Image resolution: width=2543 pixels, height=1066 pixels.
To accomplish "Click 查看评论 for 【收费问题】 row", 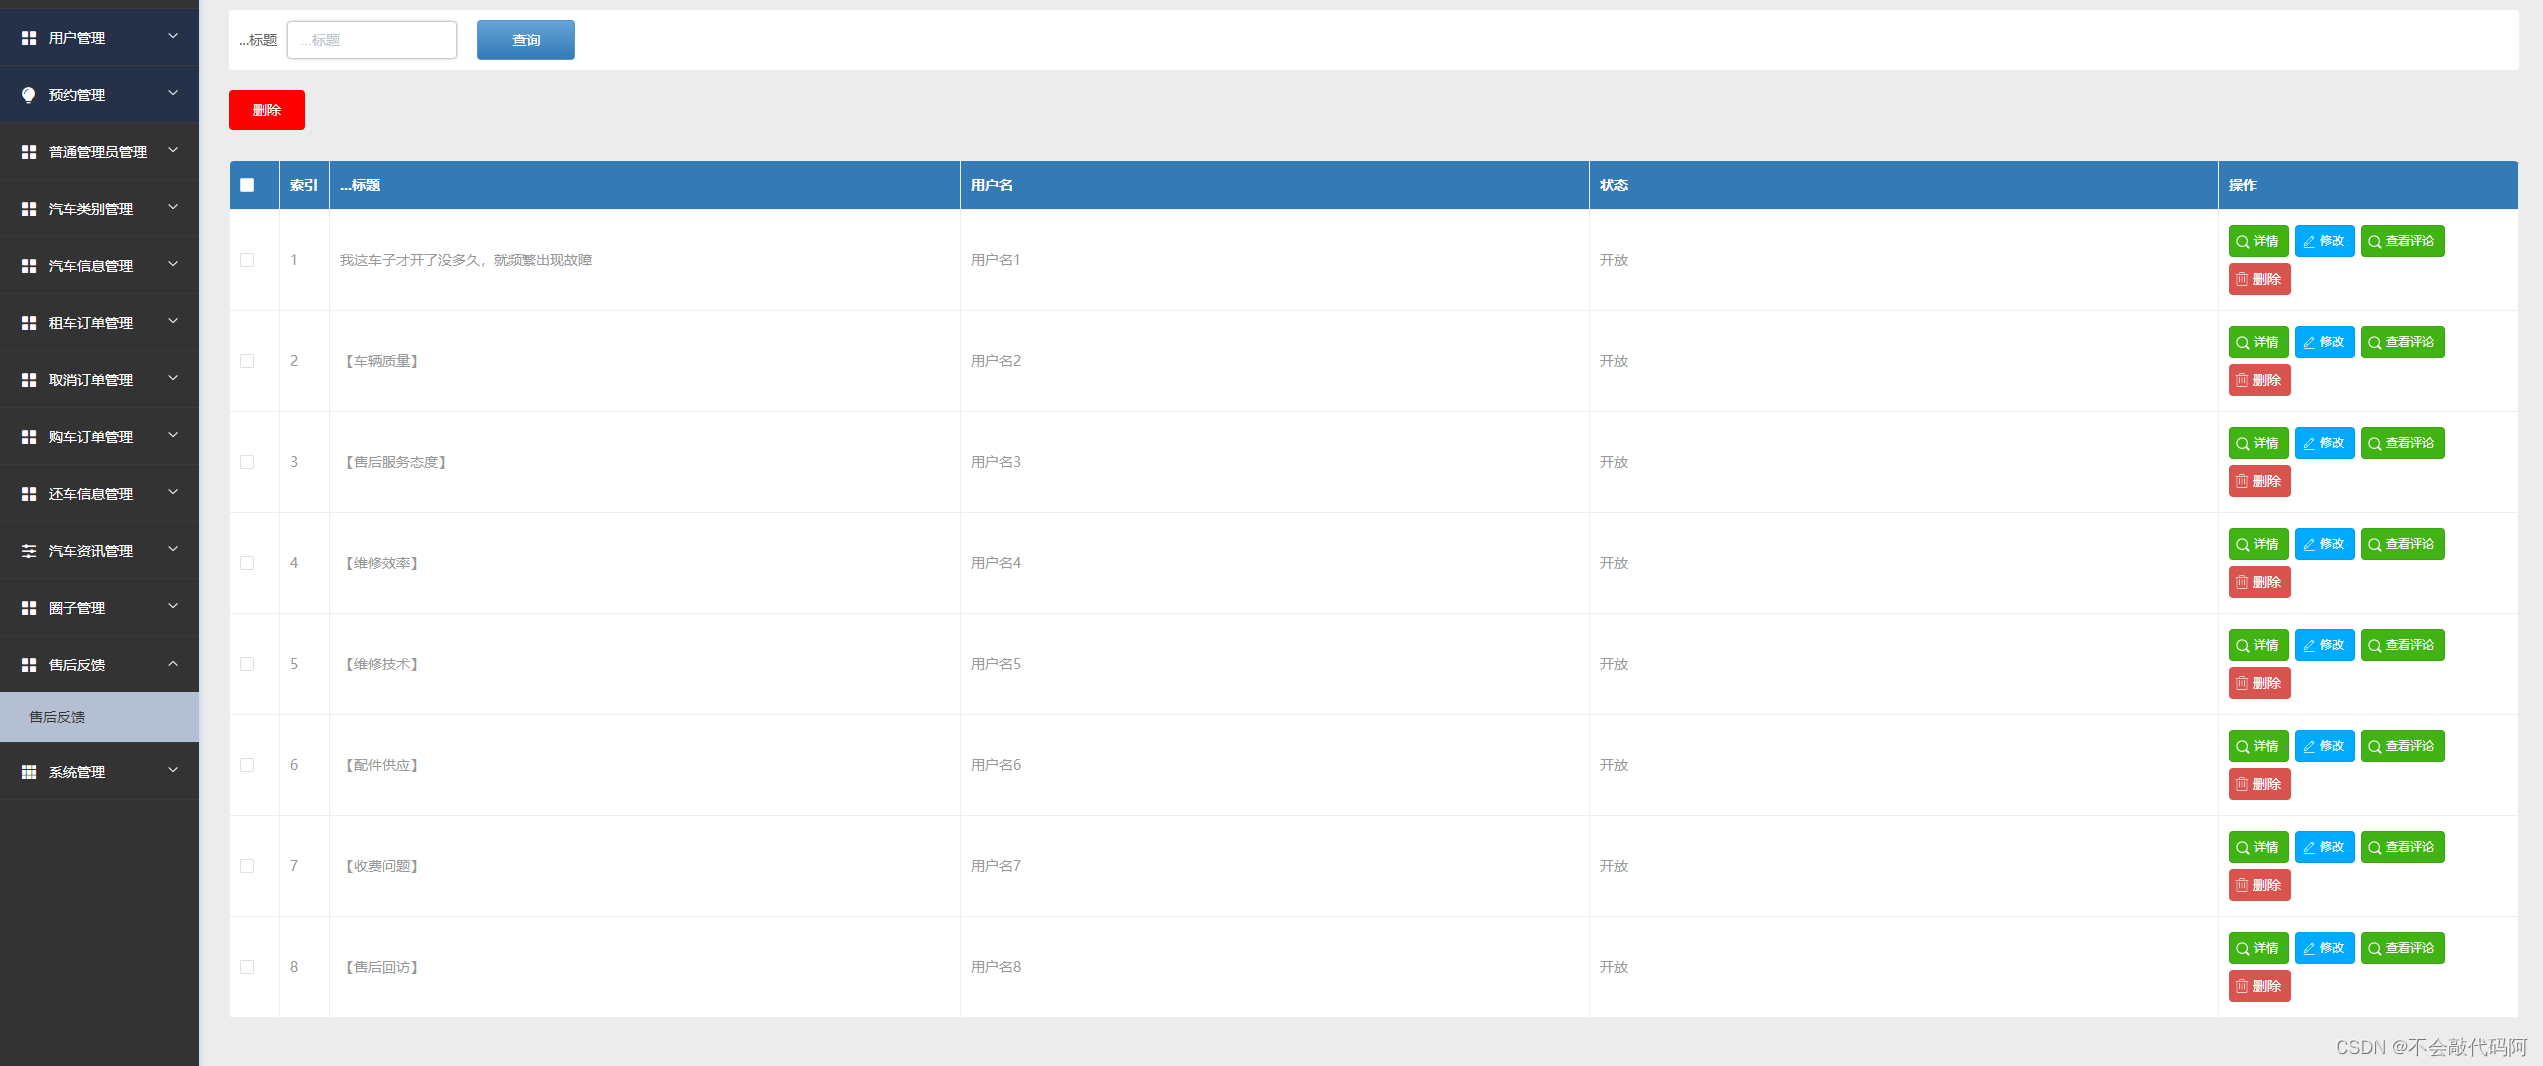I will coord(2402,847).
